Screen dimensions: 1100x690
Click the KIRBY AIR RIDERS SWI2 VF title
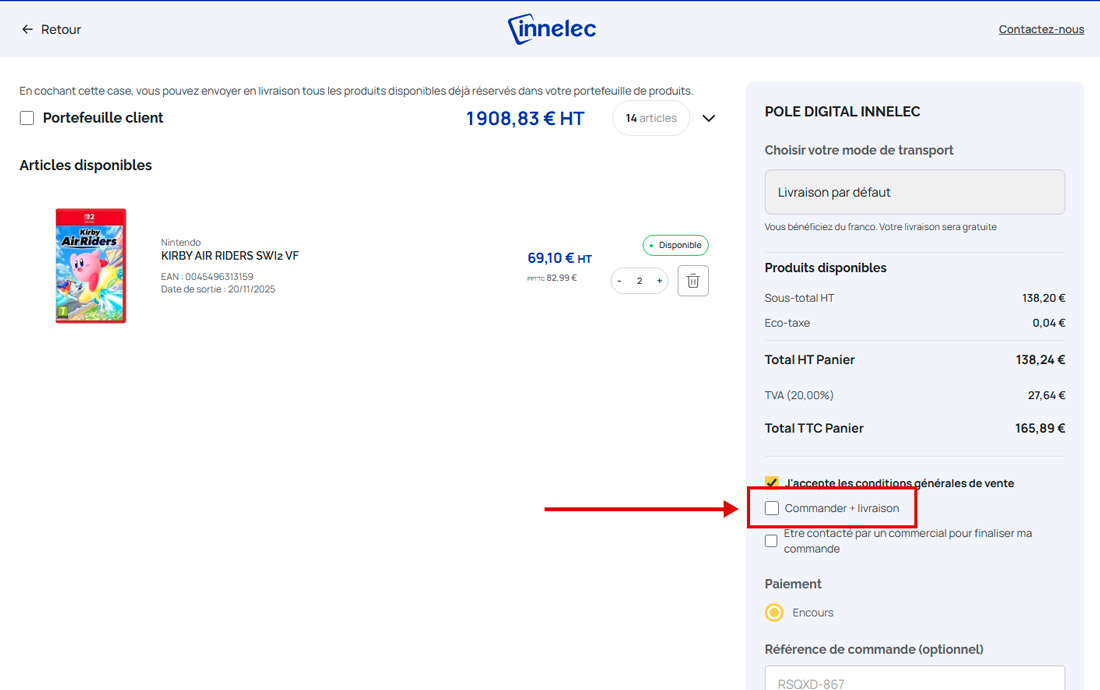coord(230,256)
